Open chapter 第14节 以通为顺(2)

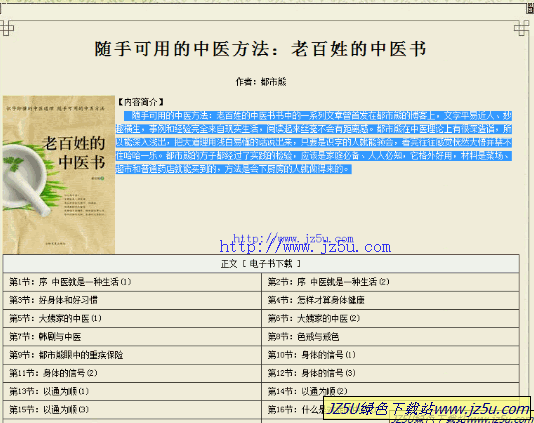308,391
